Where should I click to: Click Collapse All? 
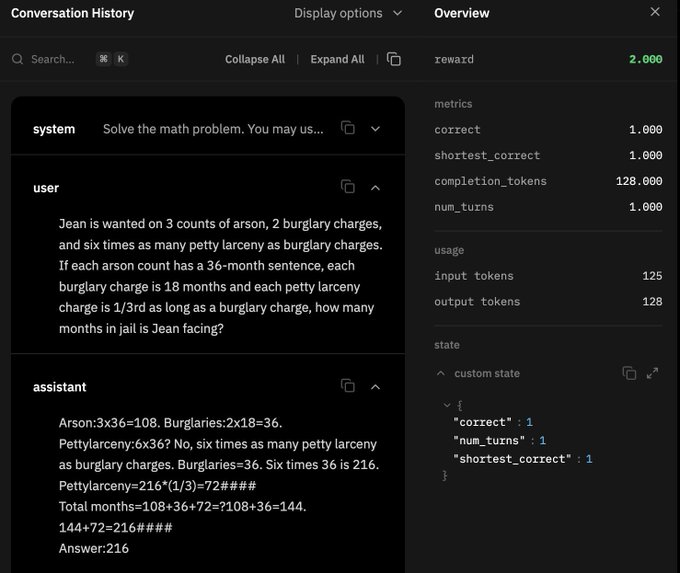click(255, 59)
